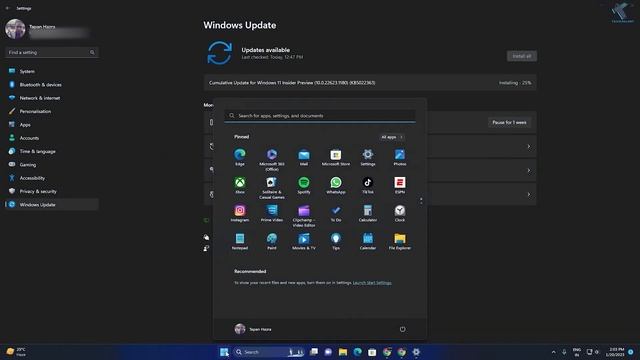This screenshot has height=360, width=640.
Task: Open Task View from the taskbar
Action: [x=314, y=352]
